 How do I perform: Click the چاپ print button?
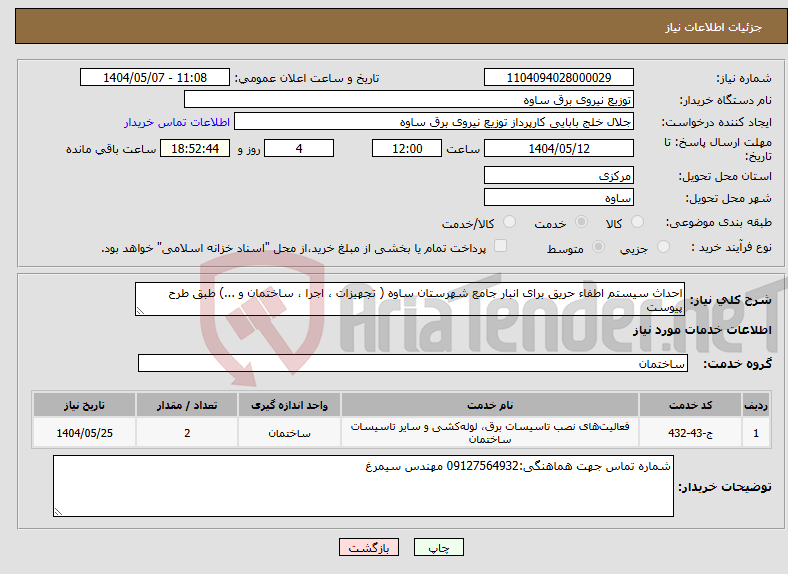[439, 547]
